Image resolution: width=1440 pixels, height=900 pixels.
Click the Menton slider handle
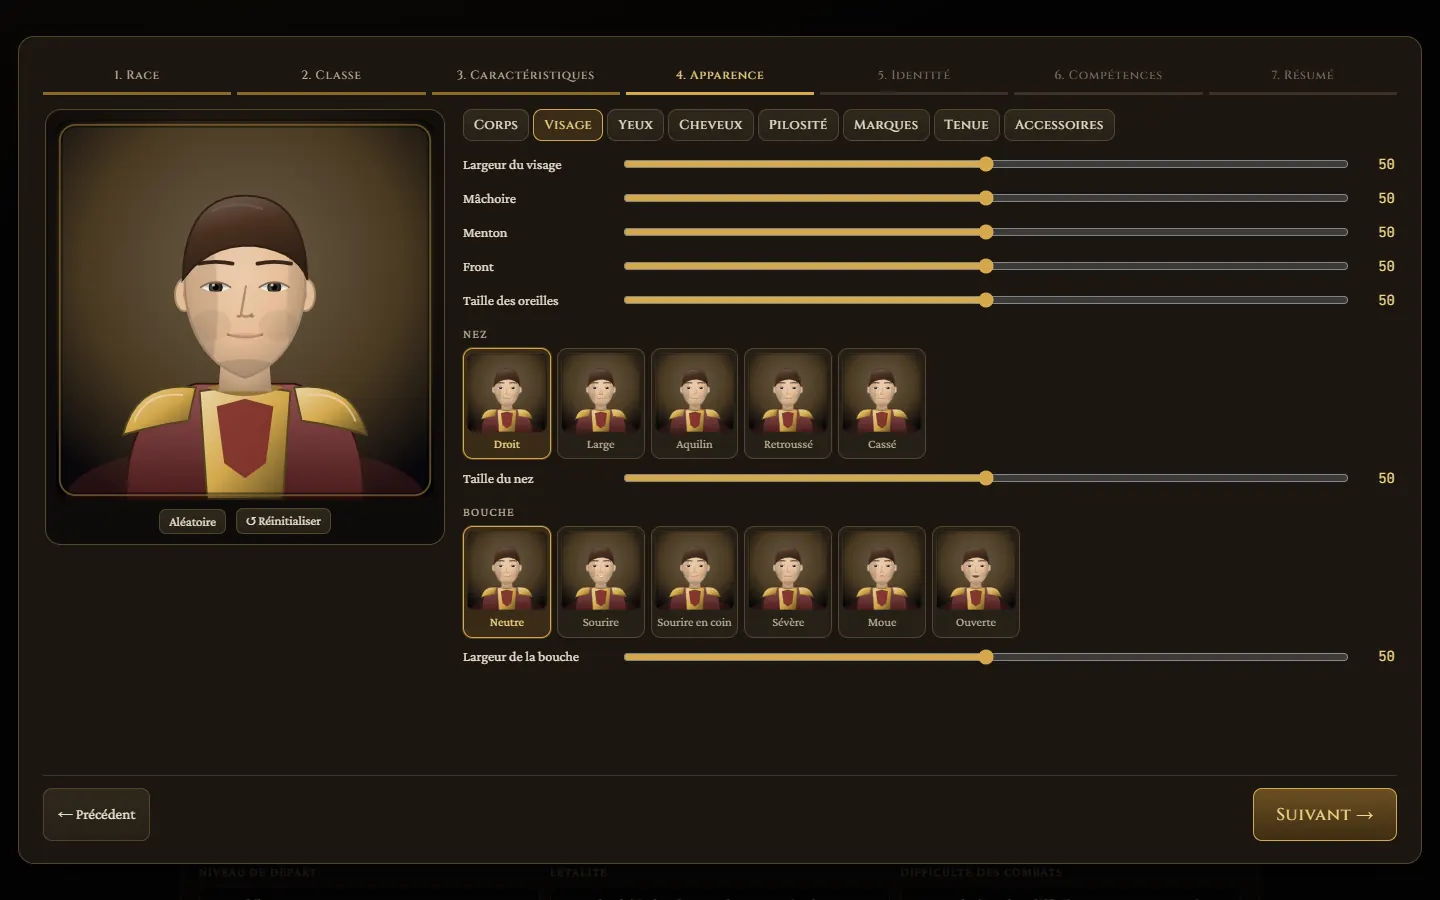click(986, 232)
